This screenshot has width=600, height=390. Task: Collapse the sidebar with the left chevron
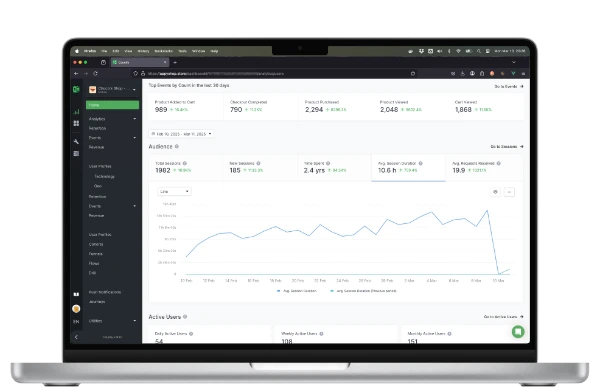[76, 337]
